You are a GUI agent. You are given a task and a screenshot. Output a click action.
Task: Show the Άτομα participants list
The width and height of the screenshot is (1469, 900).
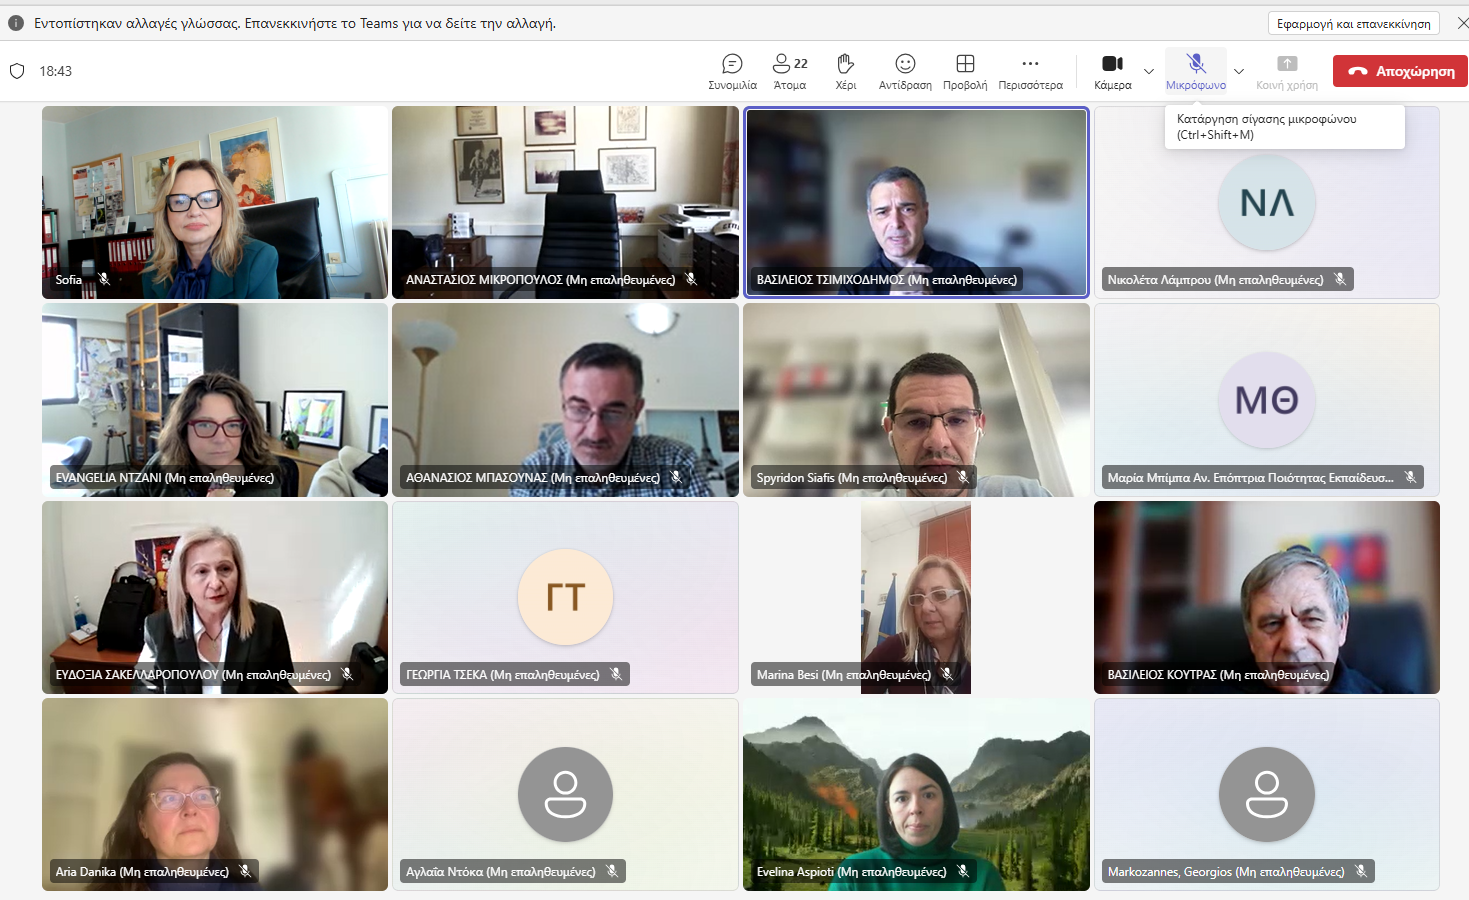tap(790, 71)
